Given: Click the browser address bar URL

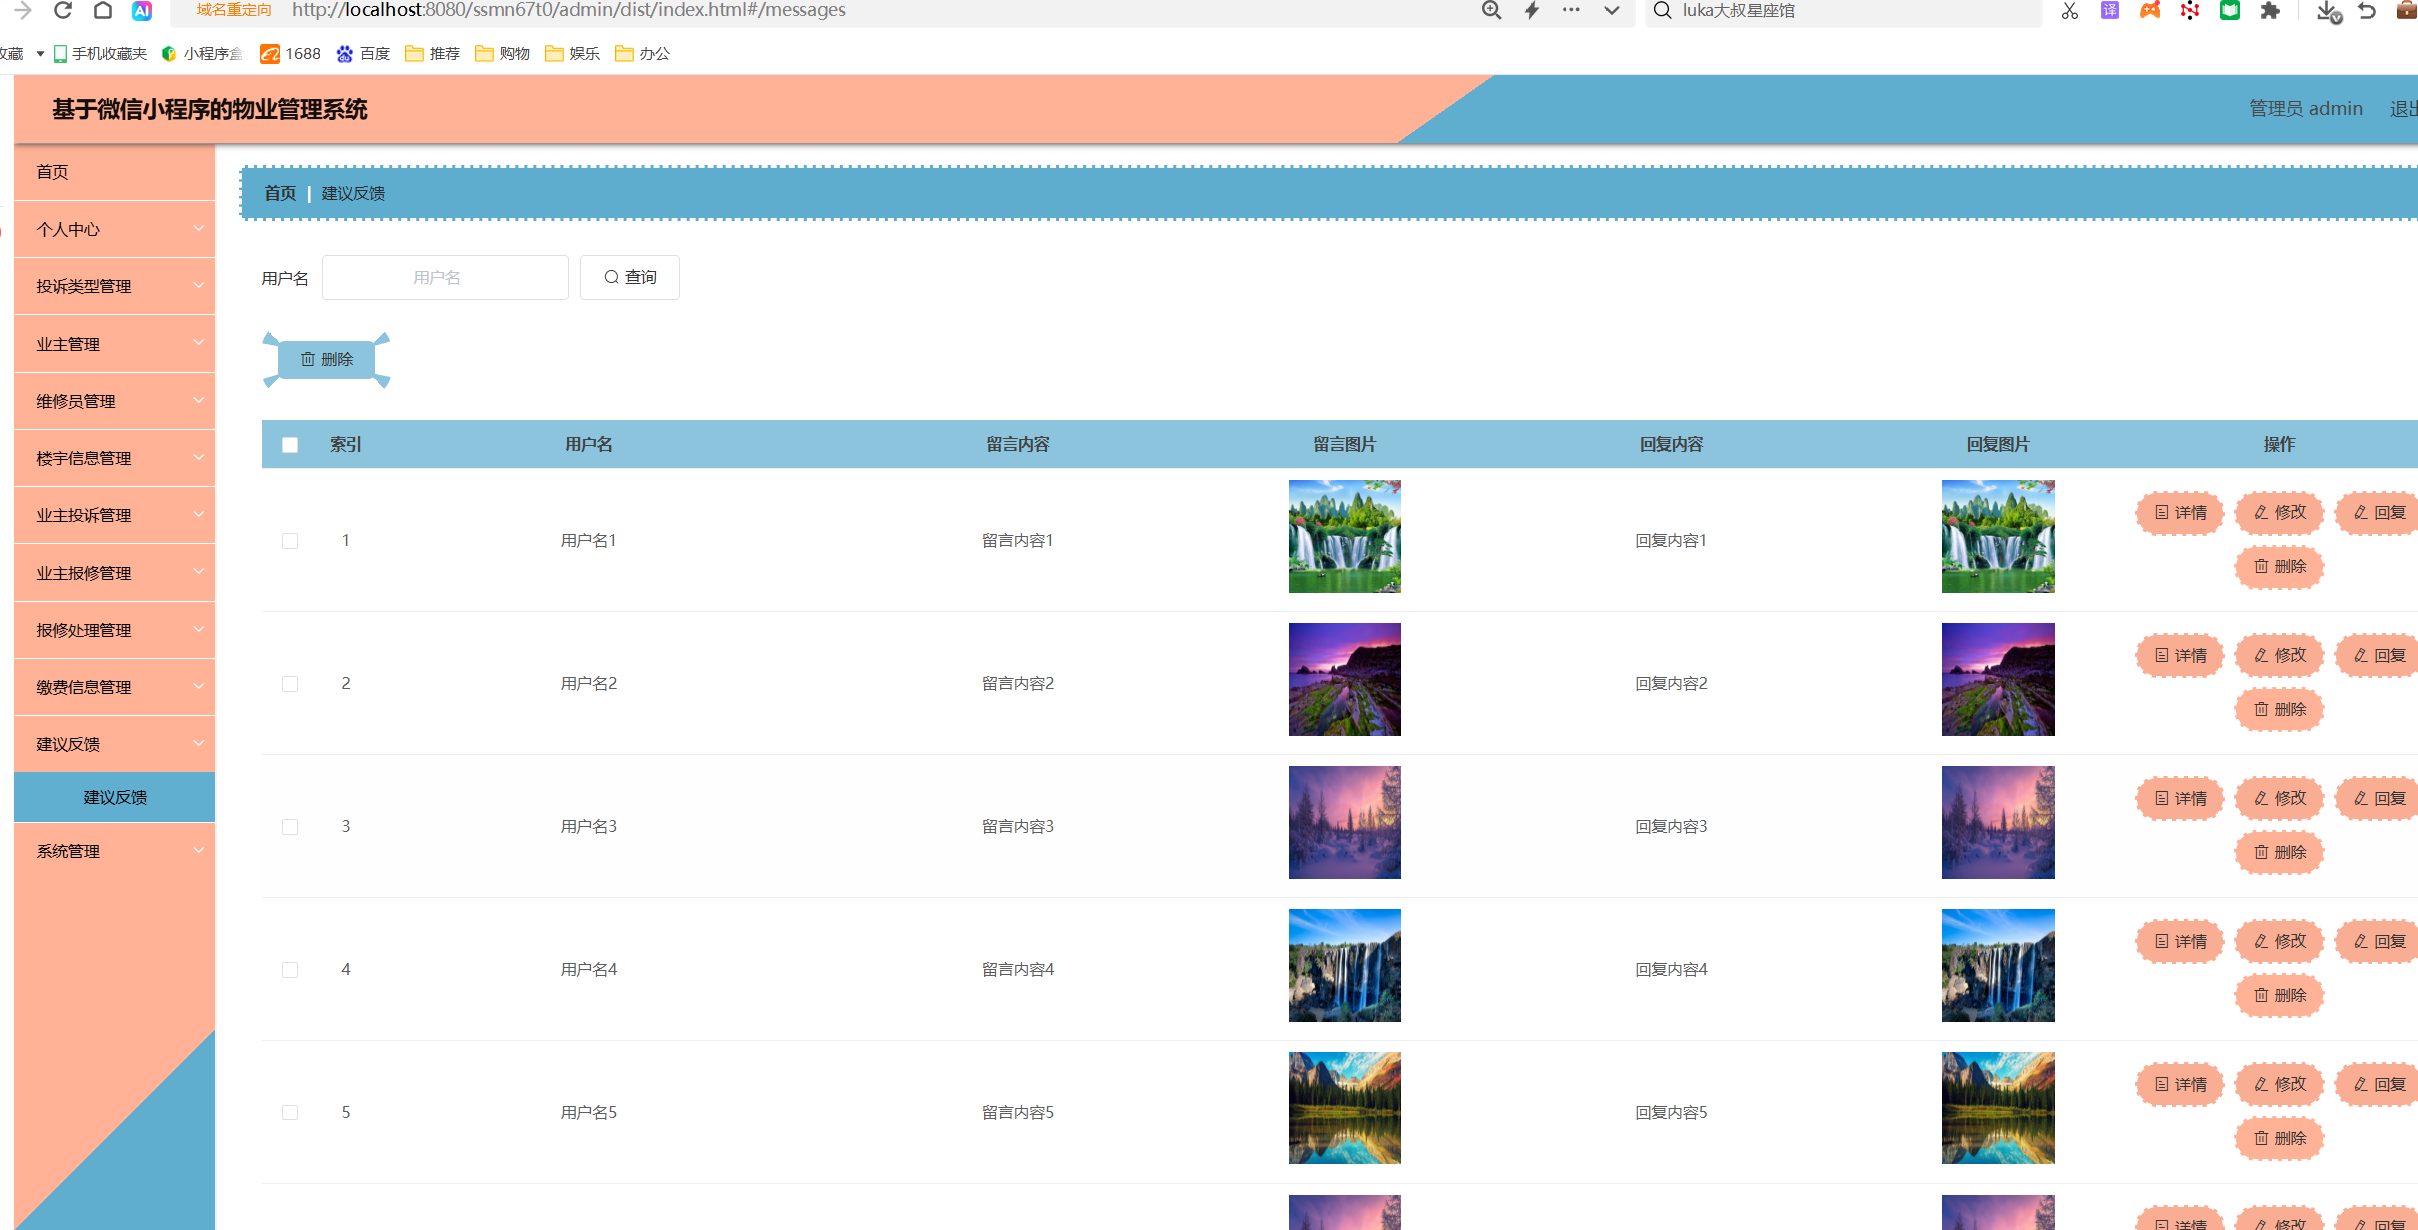Looking at the screenshot, I should (x=568, y=10).
